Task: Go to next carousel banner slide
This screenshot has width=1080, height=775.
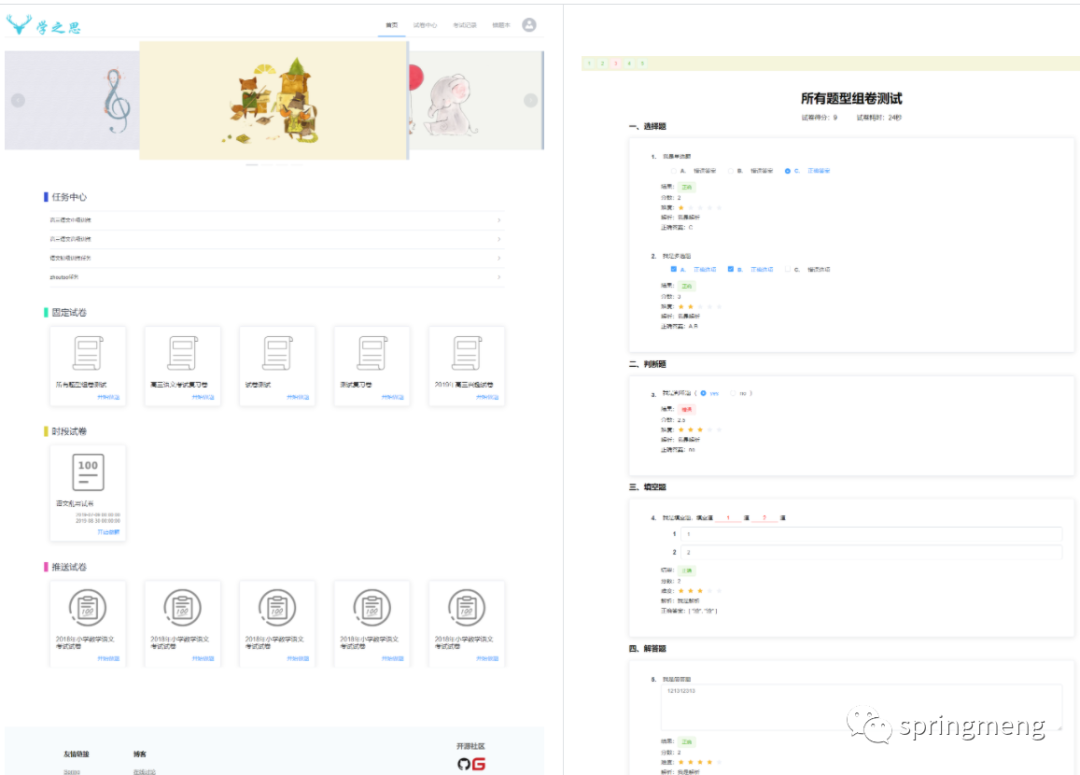Action: tap(530, 101)
